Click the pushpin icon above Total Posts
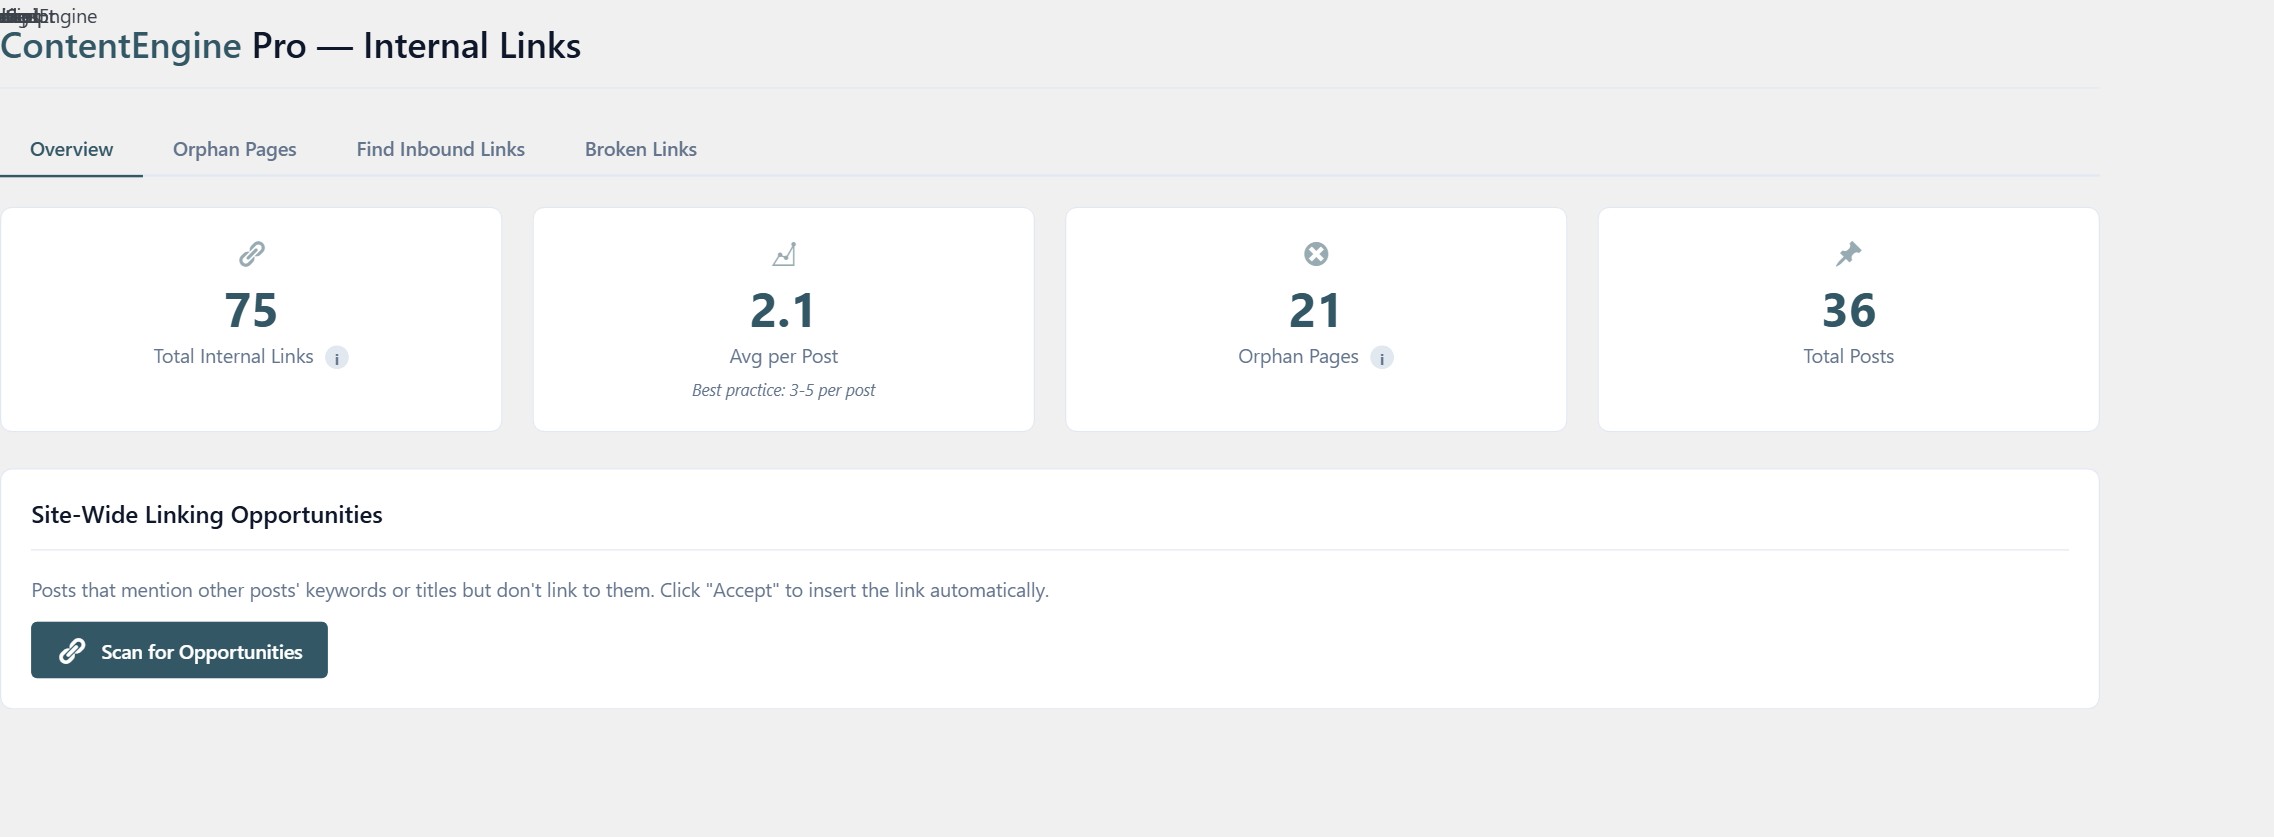The height and width of the screenshot is (837, 2274). pyautogui.click(x=1848, y=254)
